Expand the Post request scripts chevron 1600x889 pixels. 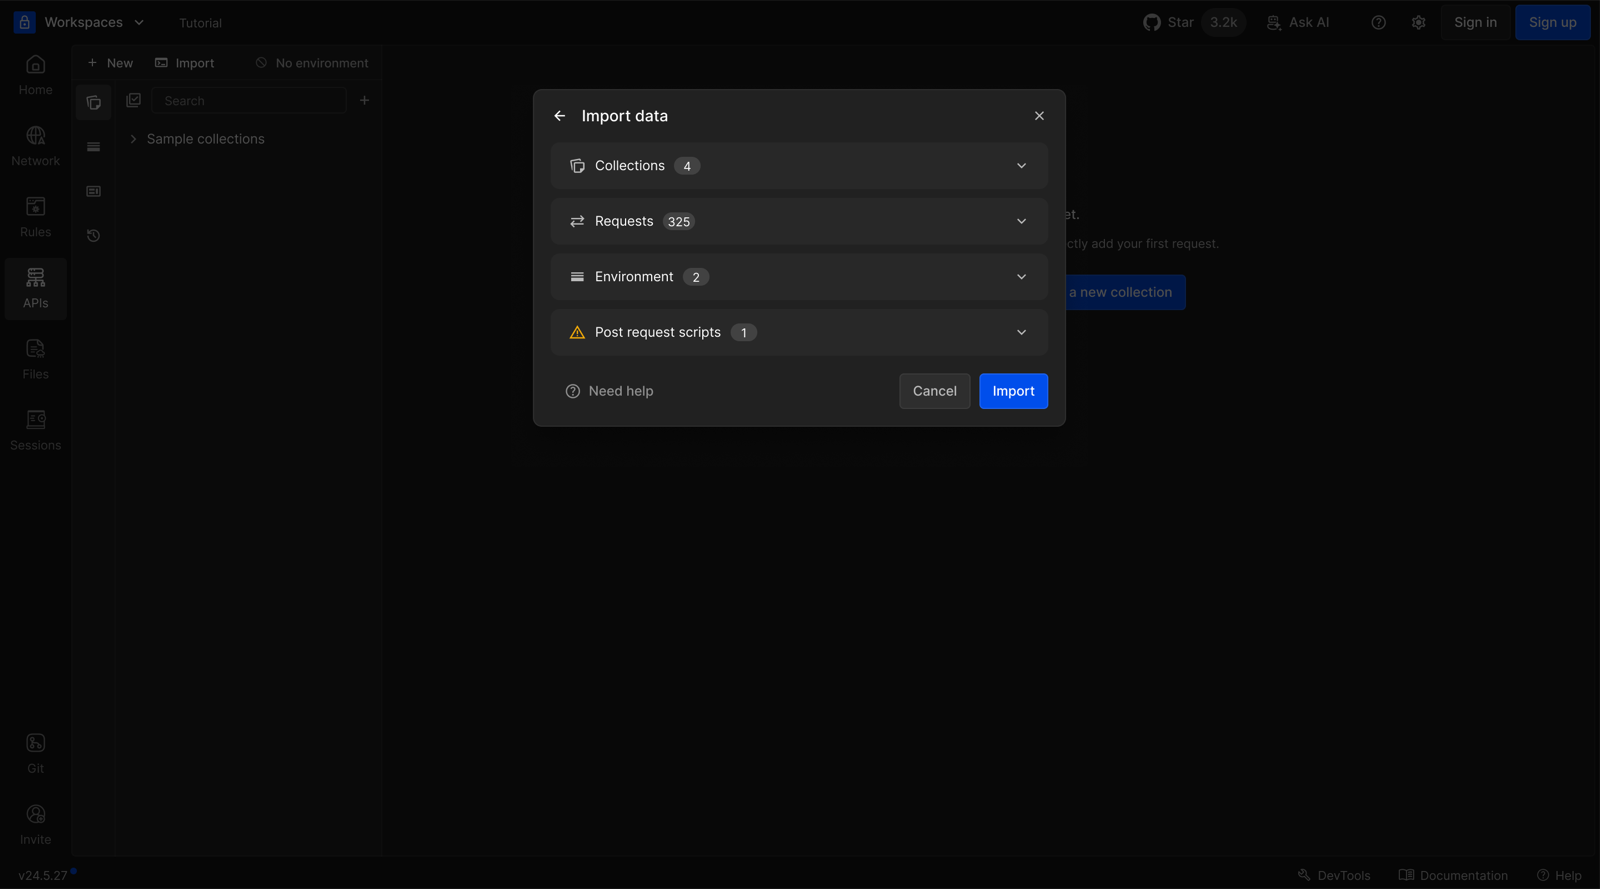[x=1021, y=332]
